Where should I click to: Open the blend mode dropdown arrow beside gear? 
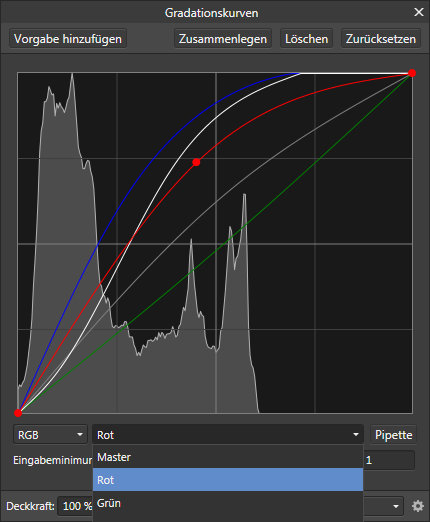click(x=396, y=506)
